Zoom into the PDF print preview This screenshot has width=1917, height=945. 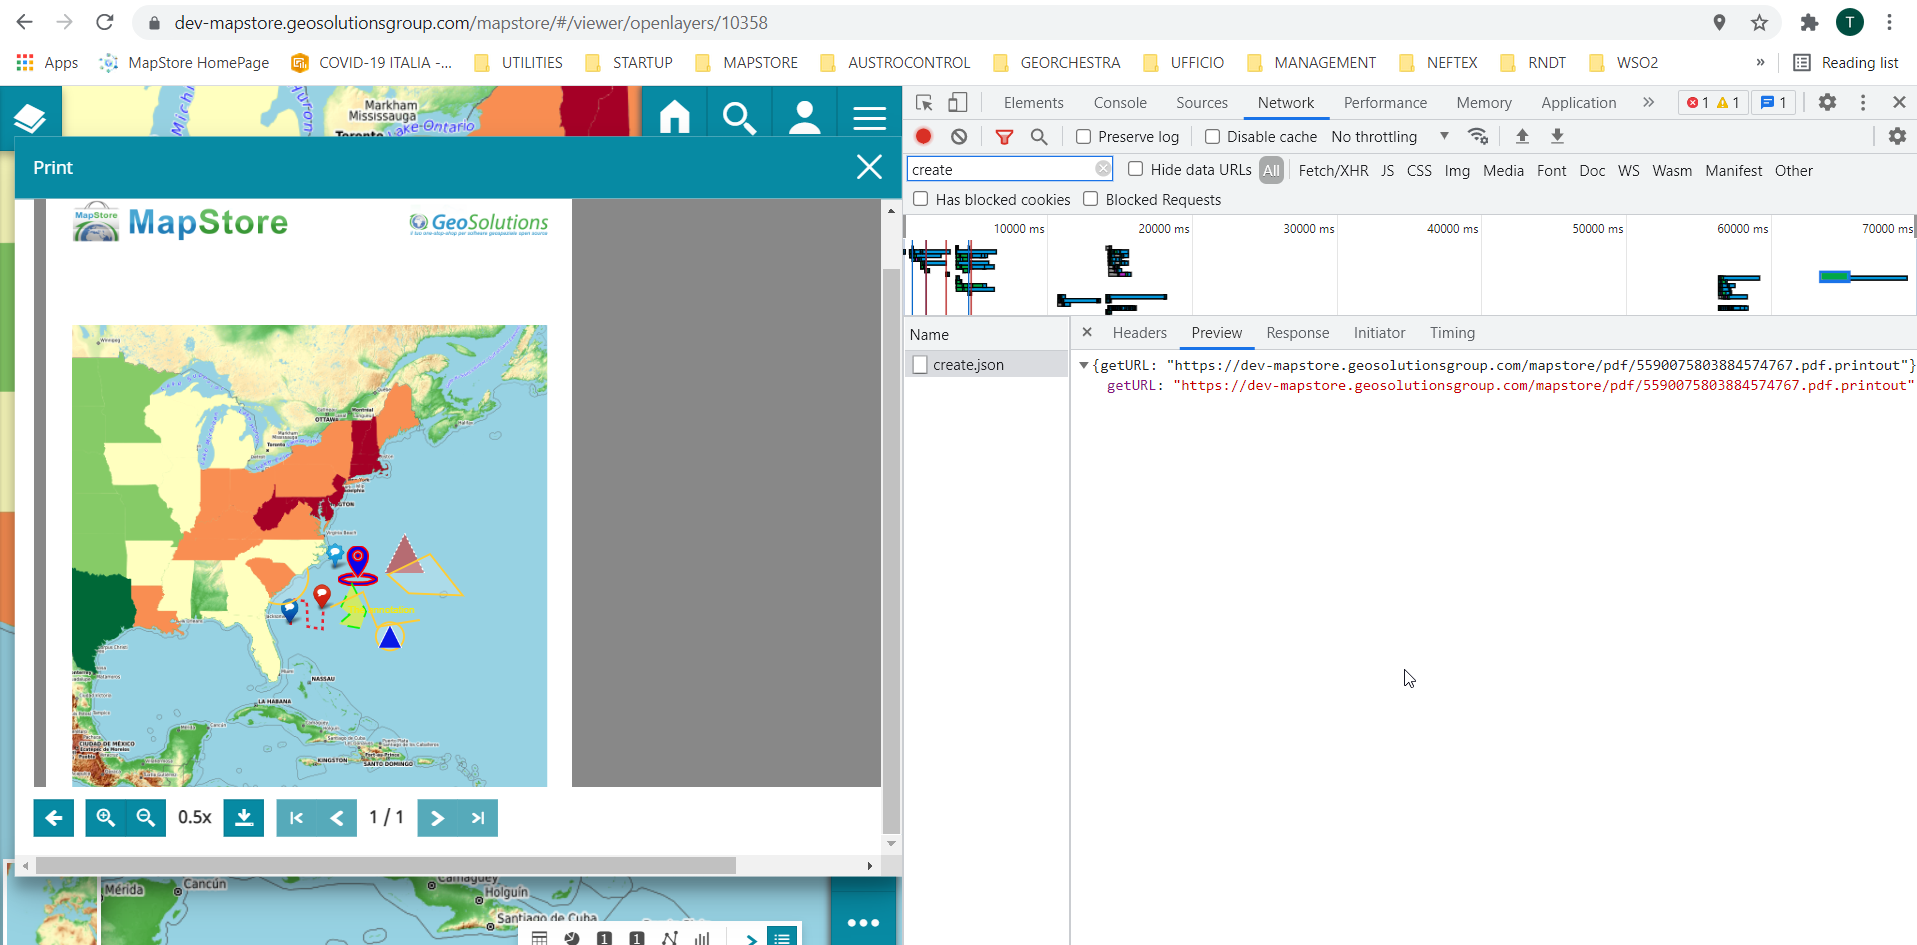click(105, 817)
